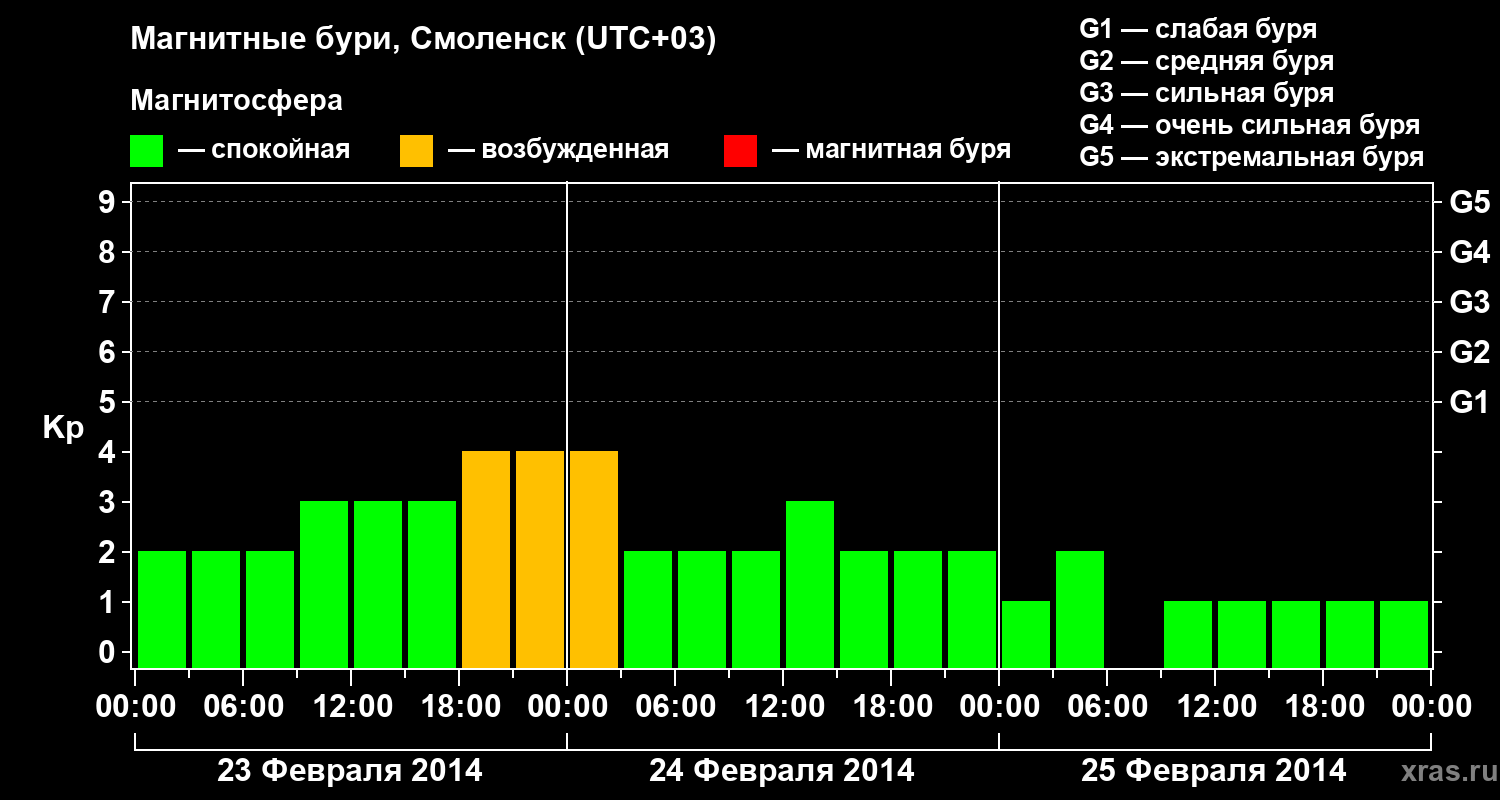Click the orange 21:00–00:00 bar on 23 Февраля
1500x800 pixels.
540,559
